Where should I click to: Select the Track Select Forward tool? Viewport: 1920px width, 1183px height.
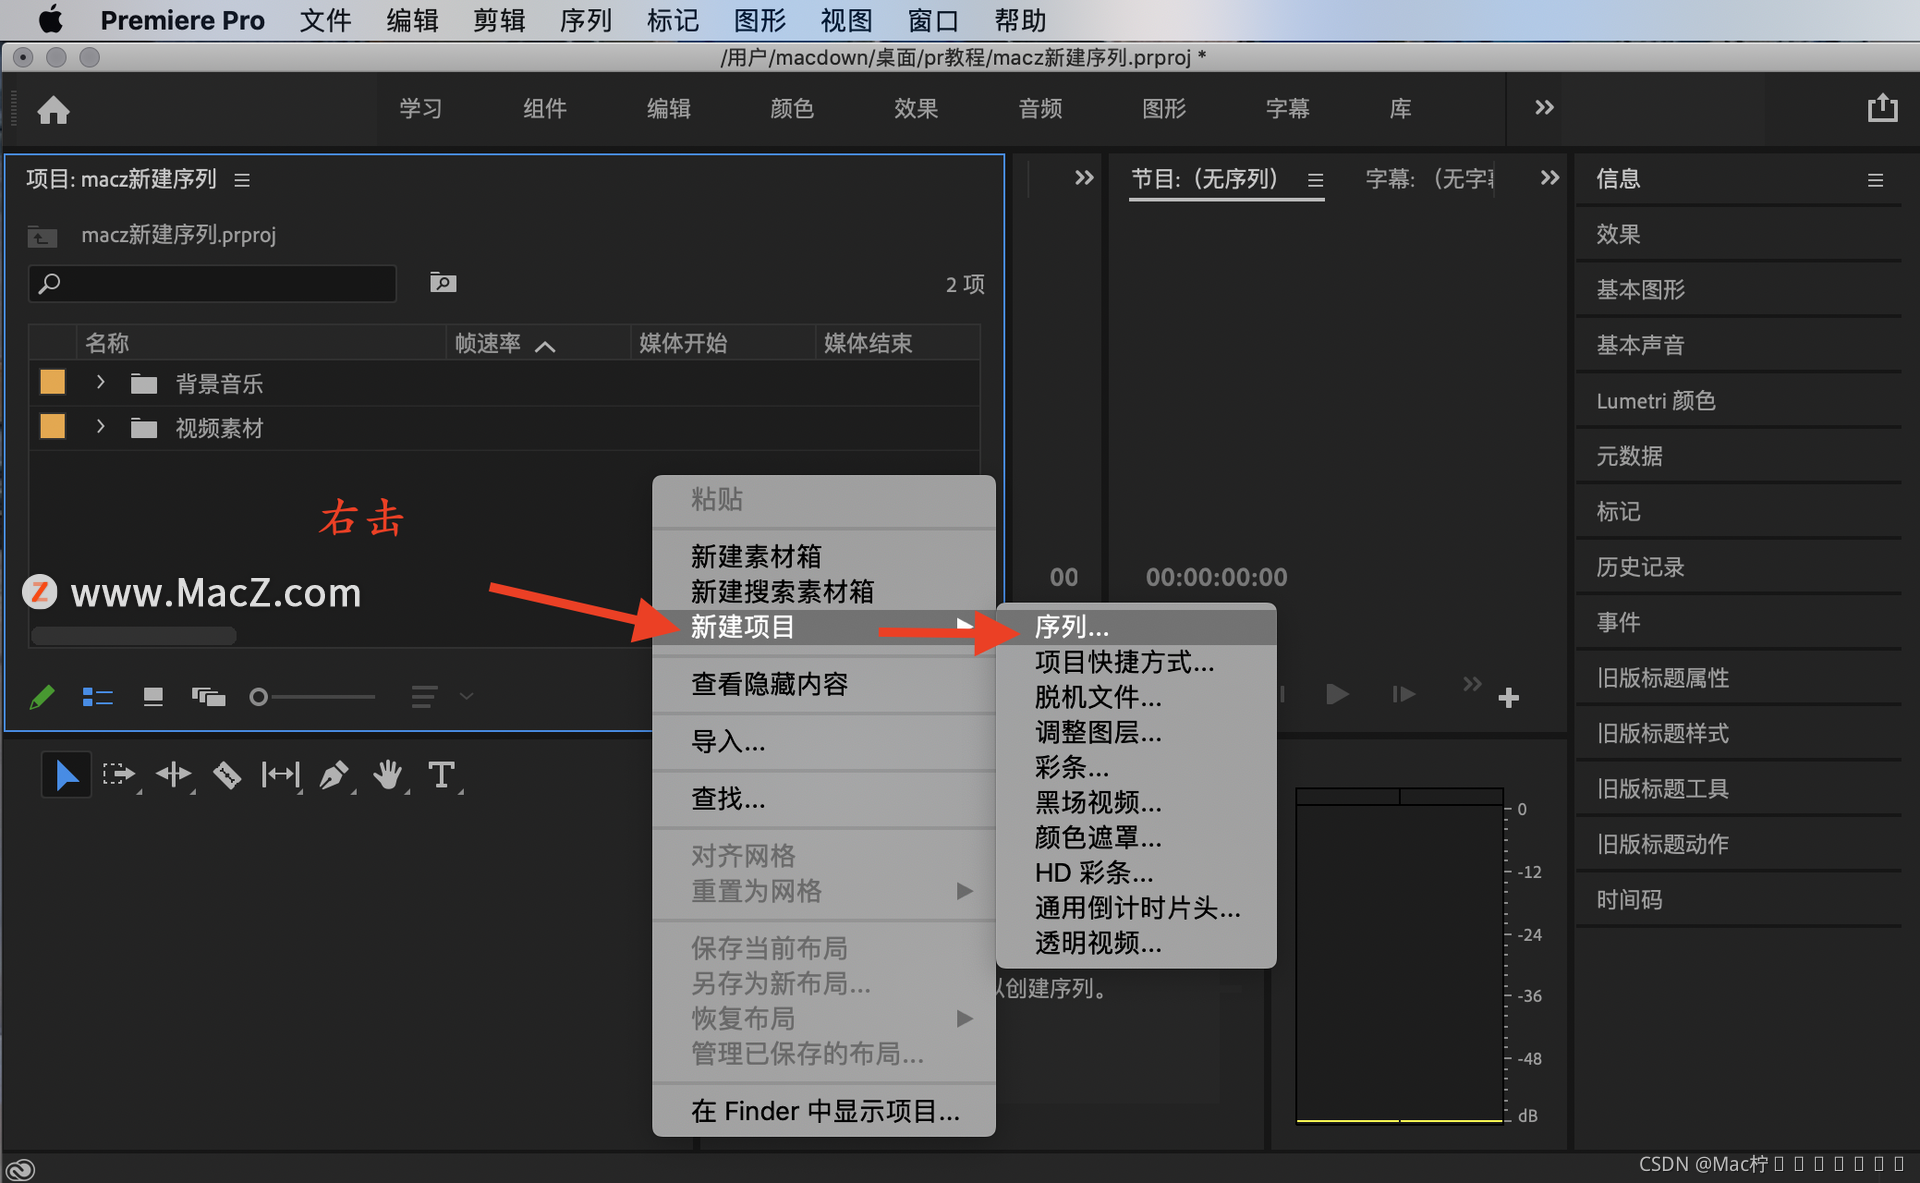(x=119, y=775)
